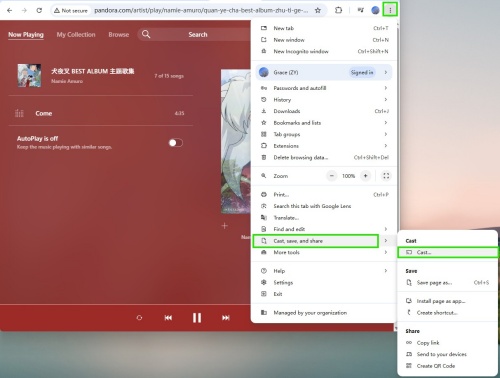The image size is (500, 378).
Task: Expand Passwords and autofill submenu
Action: [x=324, y=88]
